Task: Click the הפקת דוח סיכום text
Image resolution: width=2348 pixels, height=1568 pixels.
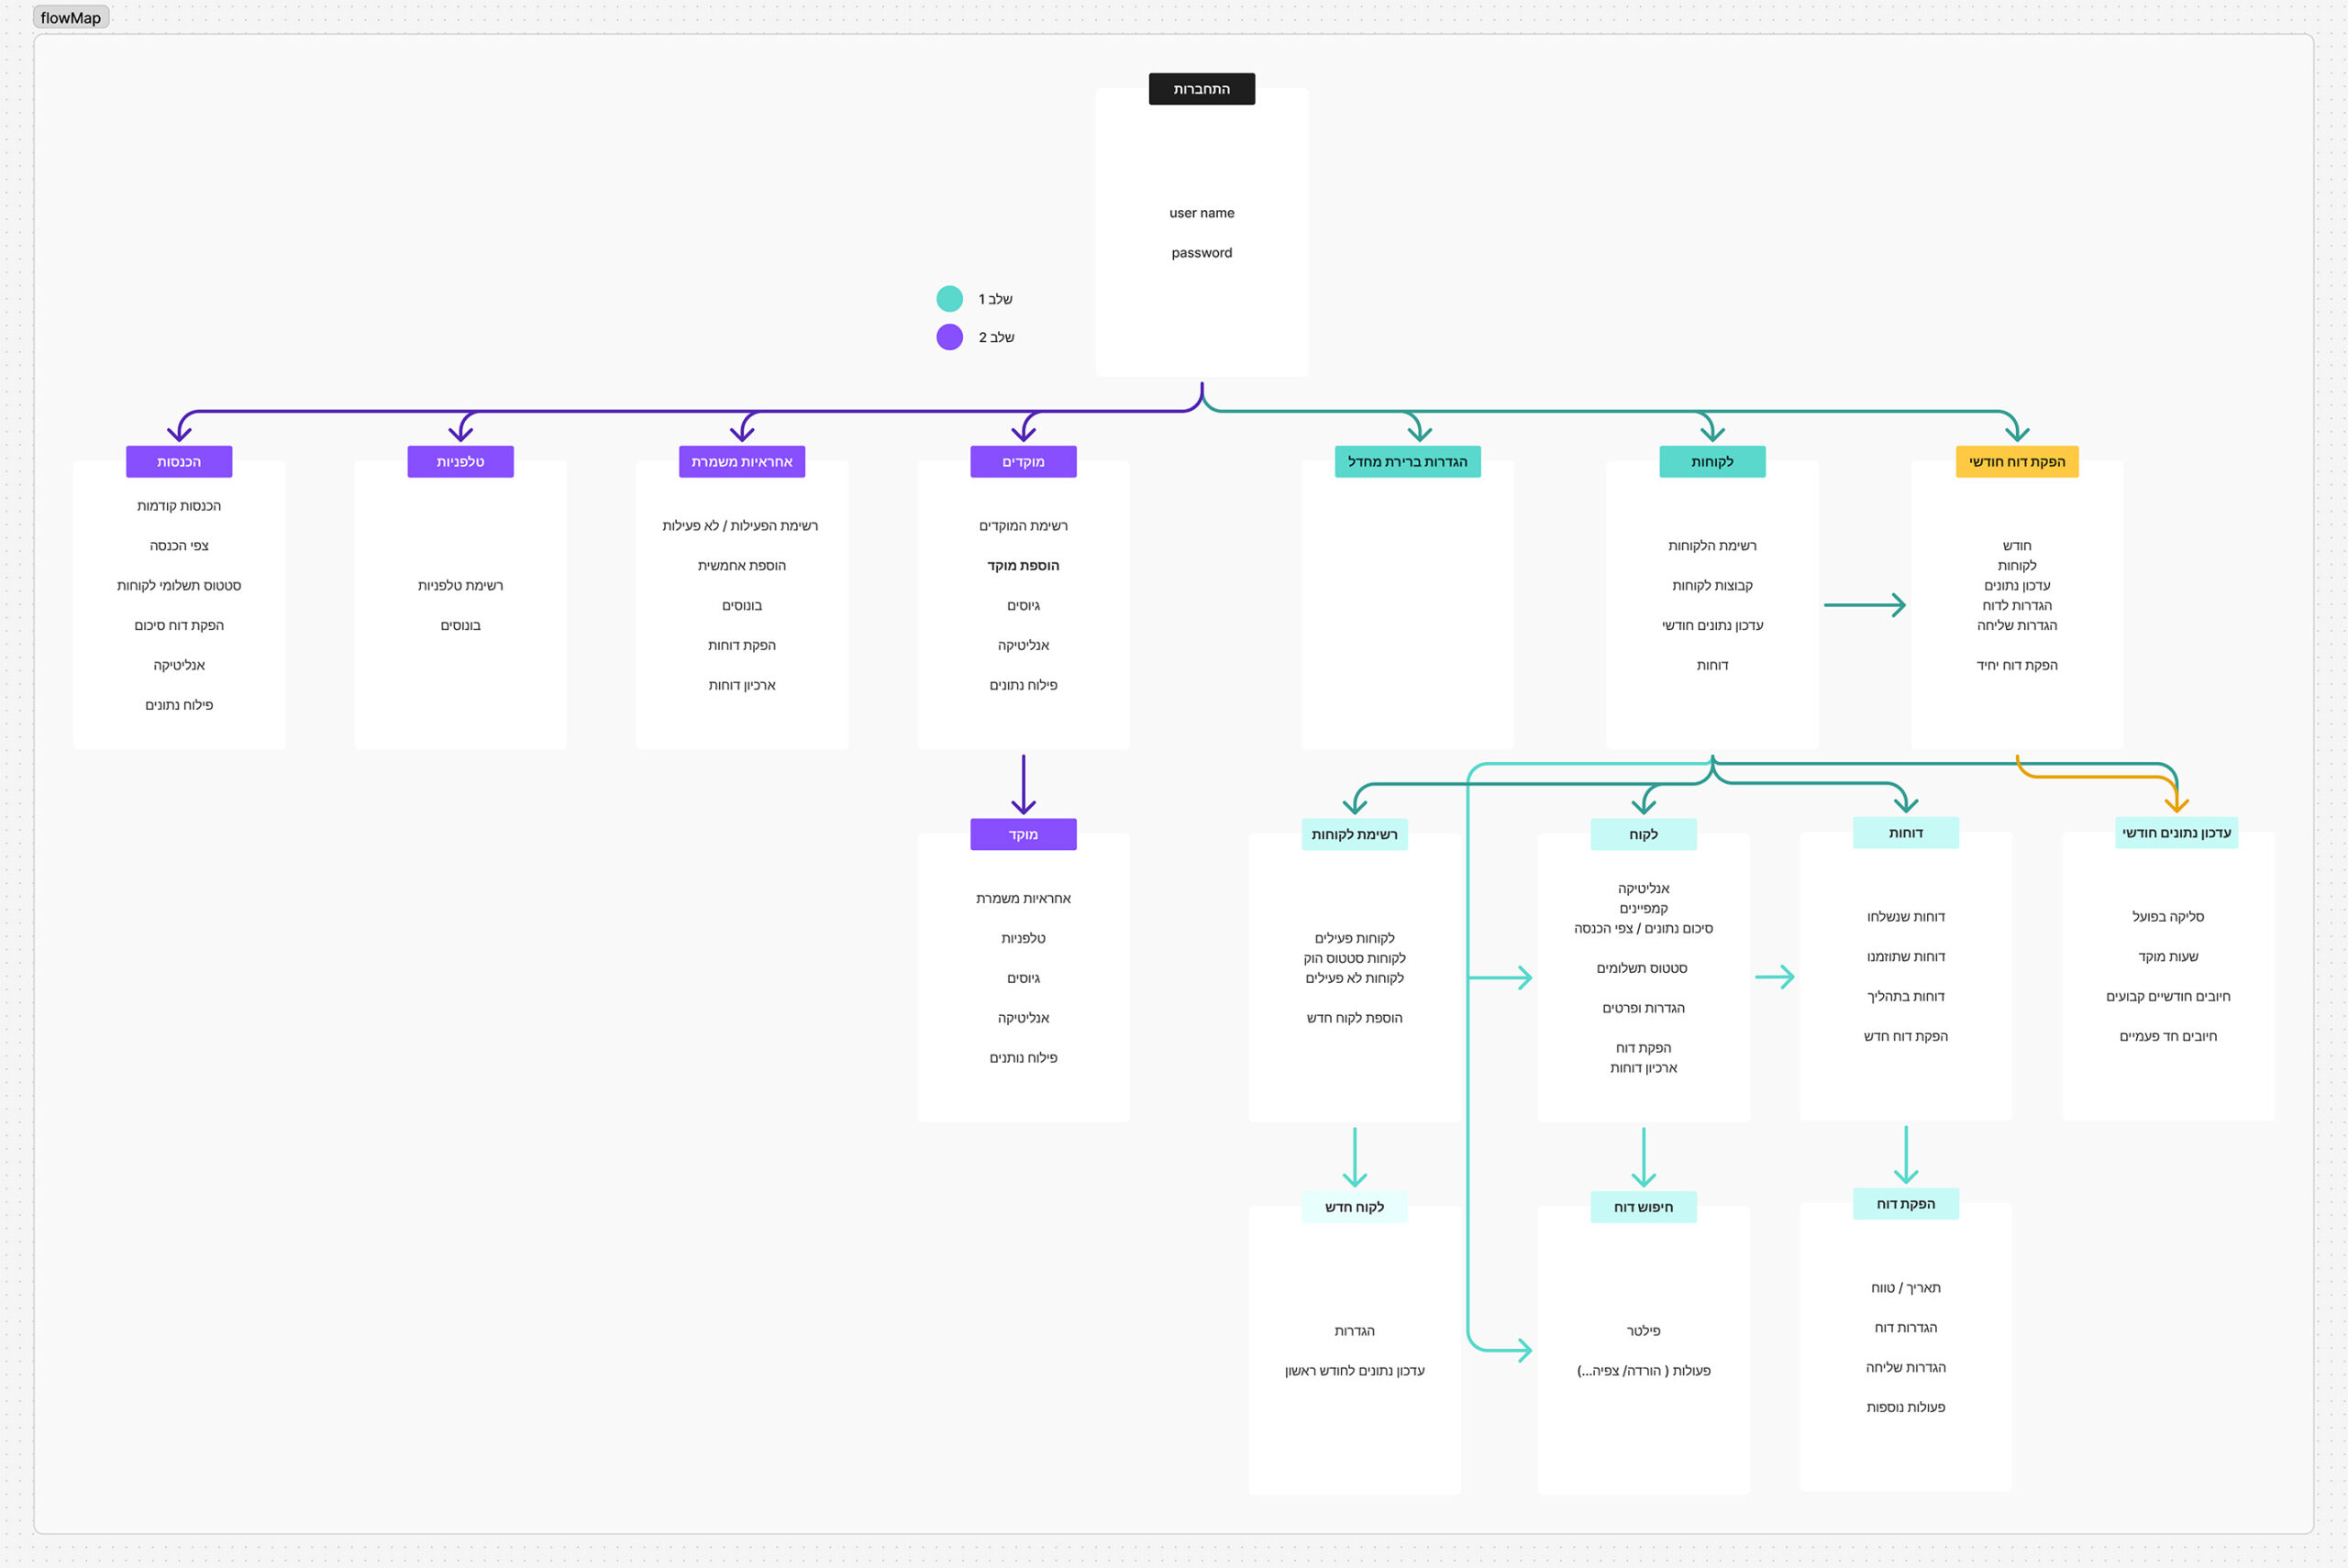Action: point(179,626)
